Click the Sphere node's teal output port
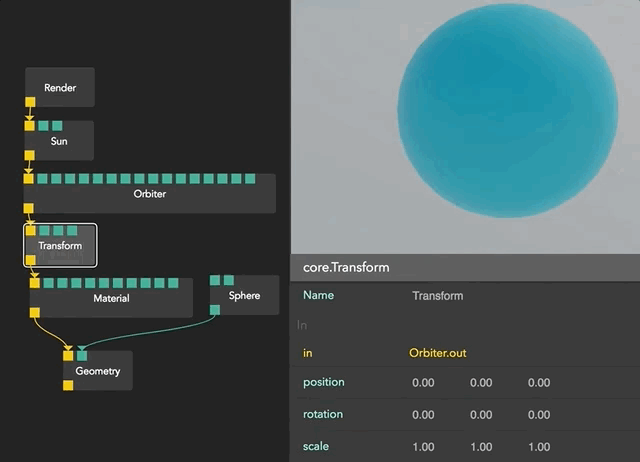640x462 pixels. point(215,310)
